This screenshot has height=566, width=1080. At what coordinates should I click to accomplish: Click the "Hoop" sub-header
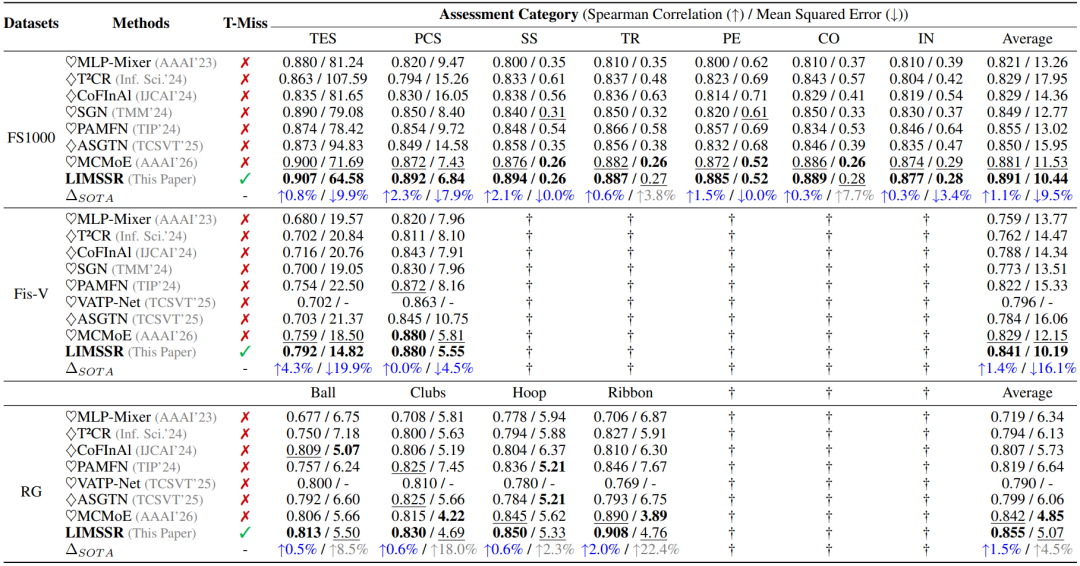pos(529,392)
